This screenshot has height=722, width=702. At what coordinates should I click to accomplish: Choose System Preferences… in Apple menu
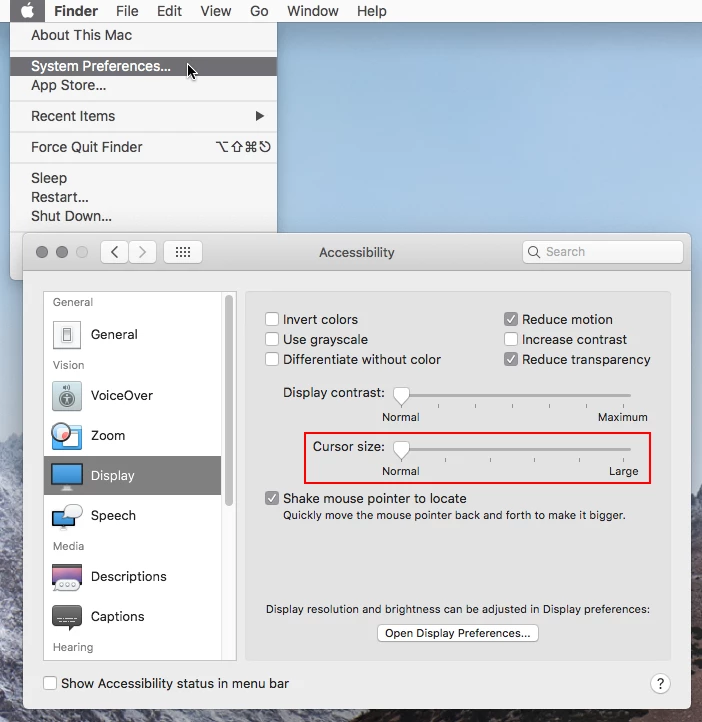click(x=143, y=66)
